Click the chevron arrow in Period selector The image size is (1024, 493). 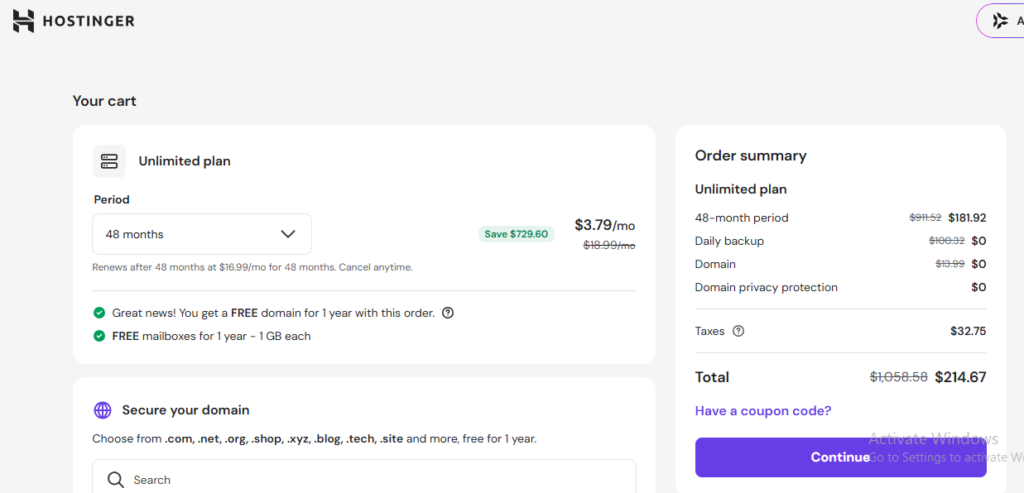coord(288,234)
